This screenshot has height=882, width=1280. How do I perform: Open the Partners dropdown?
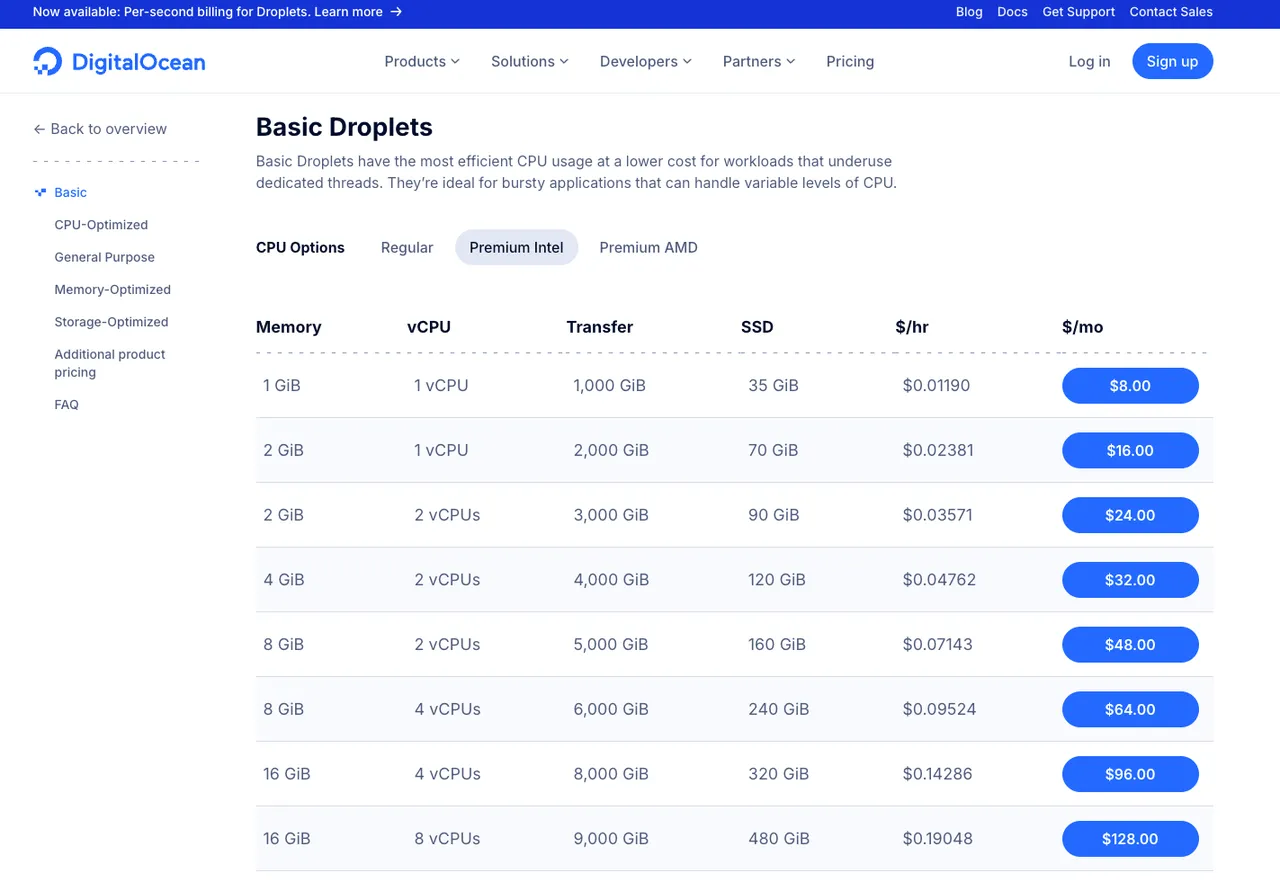tap(759, 61)
